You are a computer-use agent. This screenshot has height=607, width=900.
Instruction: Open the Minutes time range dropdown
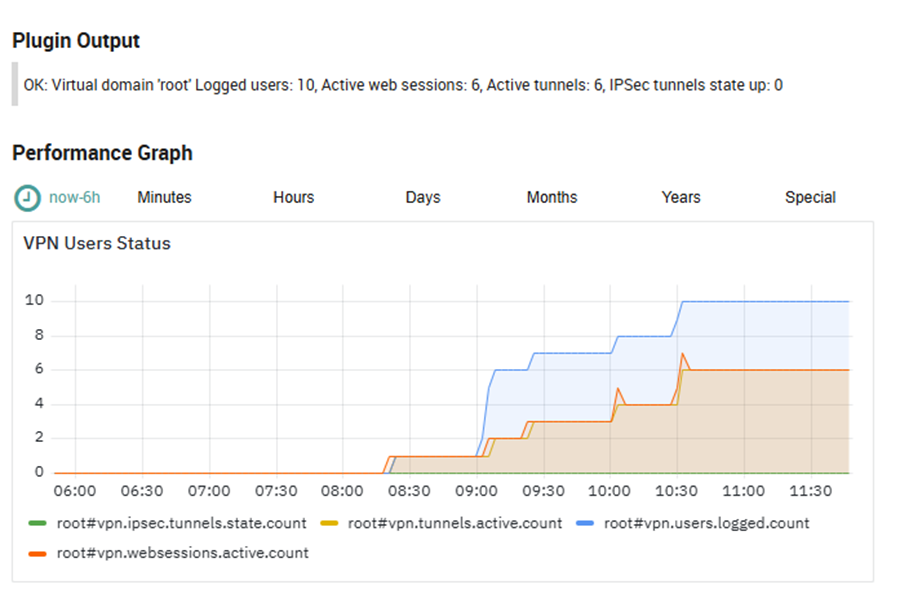pos(164,198)
